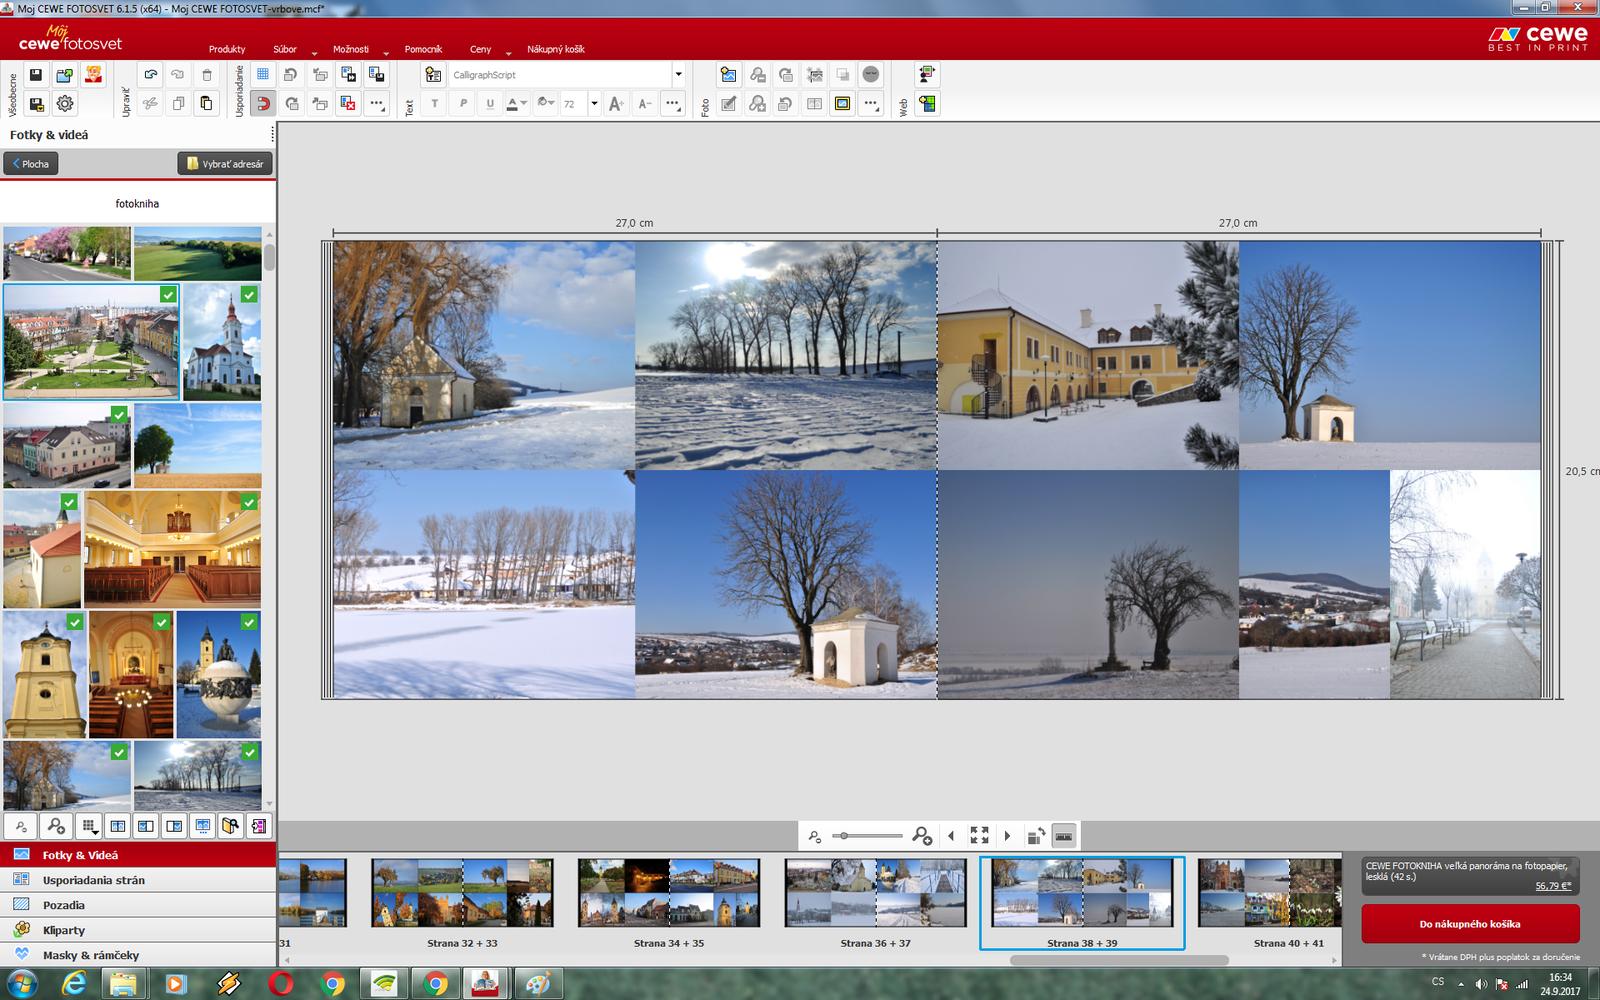Click the Vybrať adresár button
The width and height of the screenshot is (1600, 1000).
[225, 164]
